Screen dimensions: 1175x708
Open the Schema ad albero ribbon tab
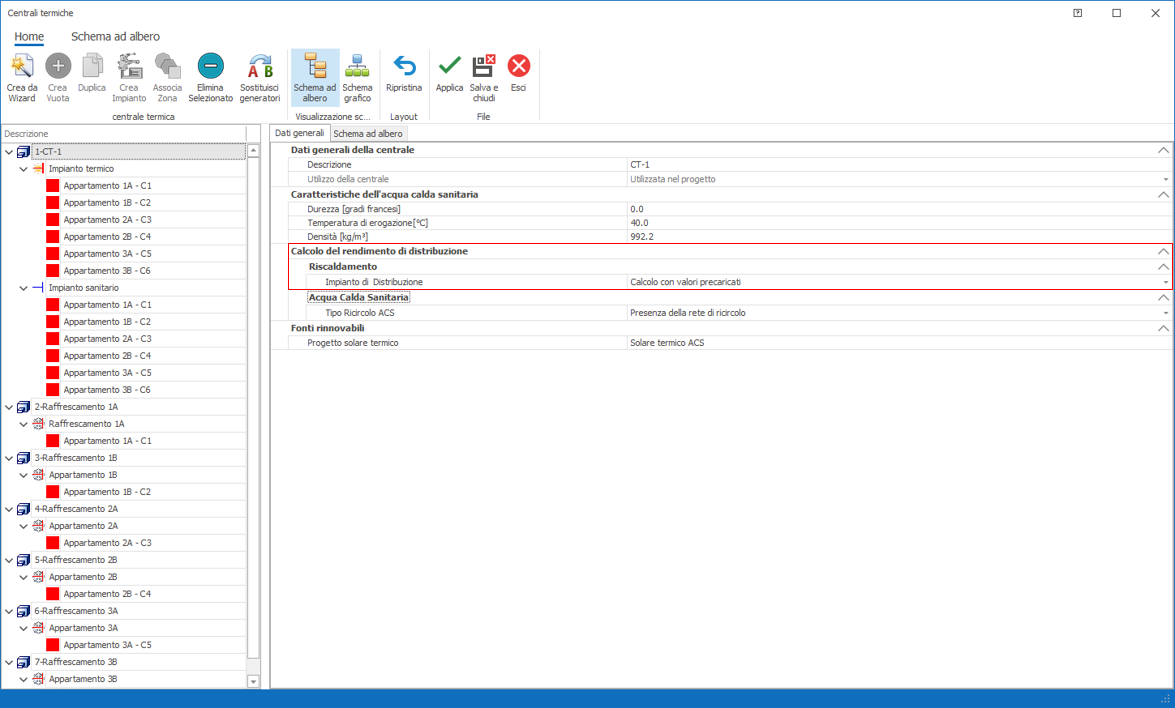pyautogui.click(x=115, y=37)
